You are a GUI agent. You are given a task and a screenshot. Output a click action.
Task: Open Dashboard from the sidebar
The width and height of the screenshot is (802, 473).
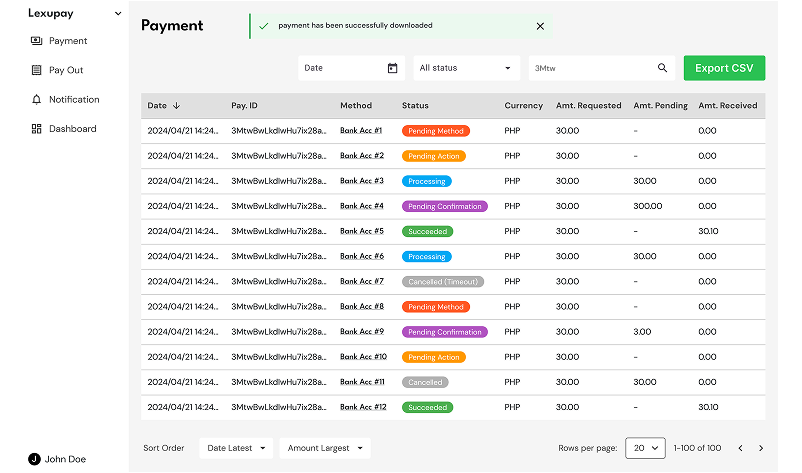(x=72, y=128)
